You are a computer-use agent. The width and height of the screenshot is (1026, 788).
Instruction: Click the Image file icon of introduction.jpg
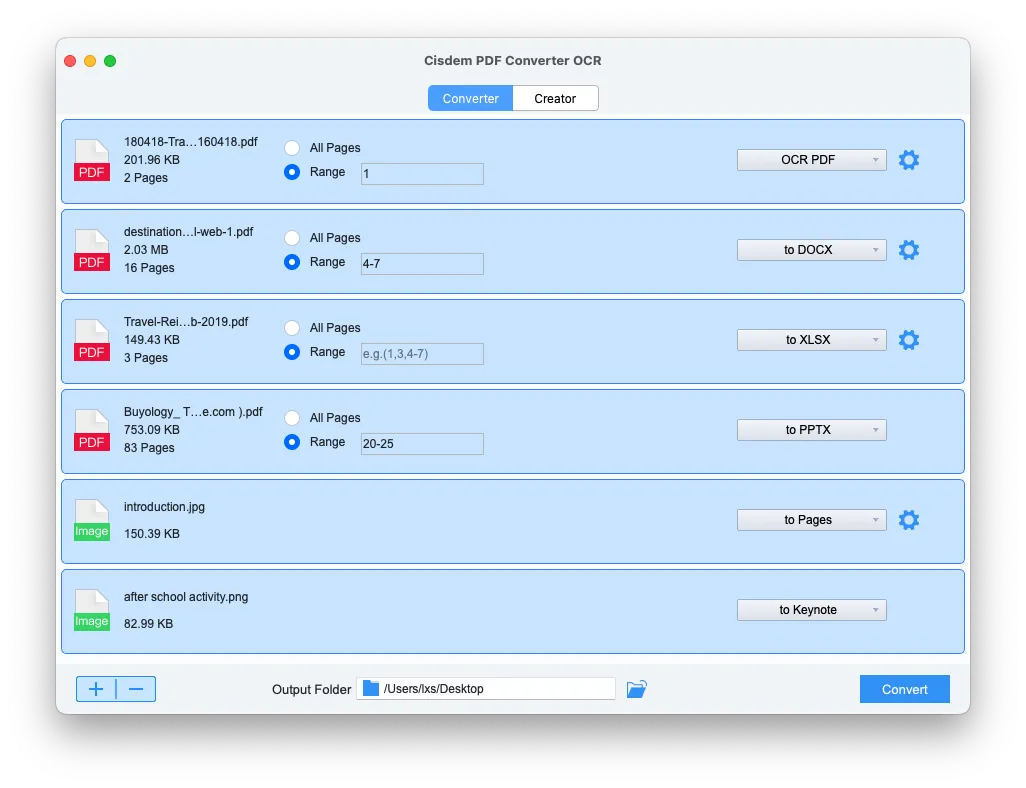(x=92, y=520)
